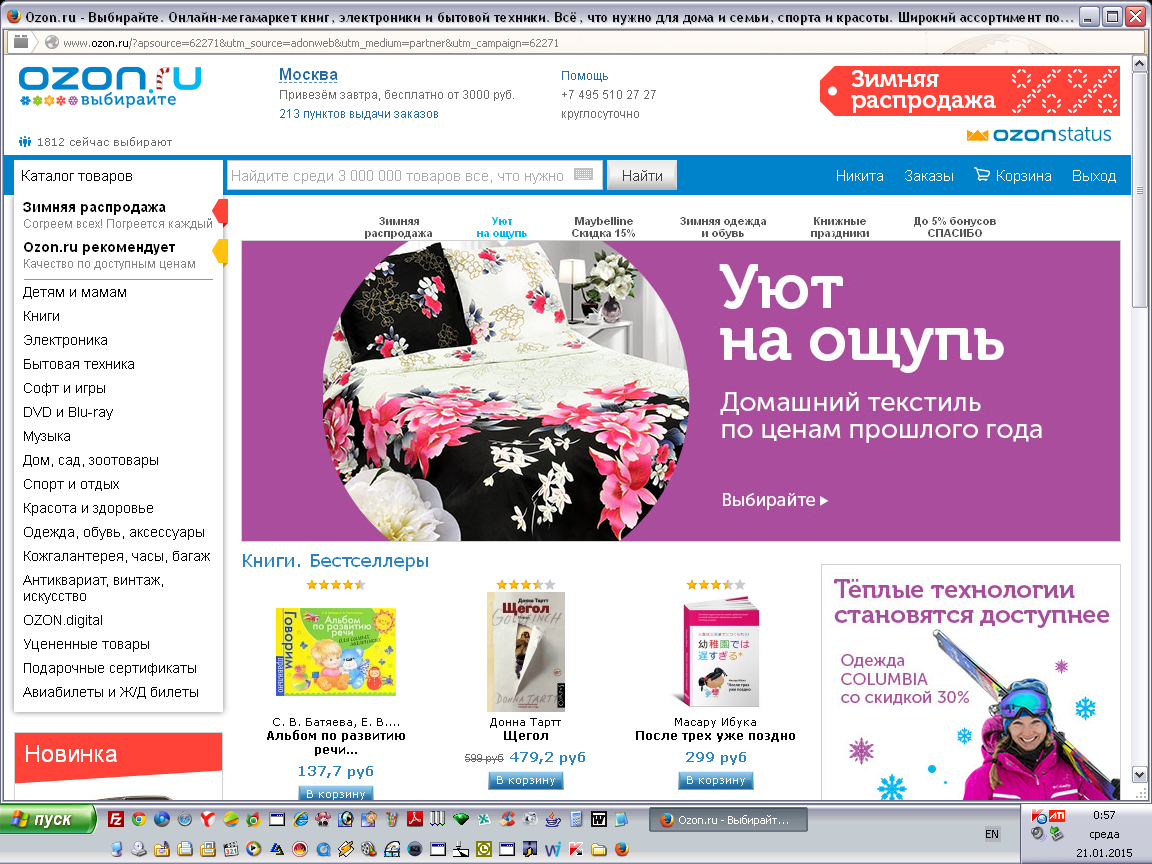Open Adobe Reader from quick launch
This screenshot has height=864, width=1152.
(414, 819)
